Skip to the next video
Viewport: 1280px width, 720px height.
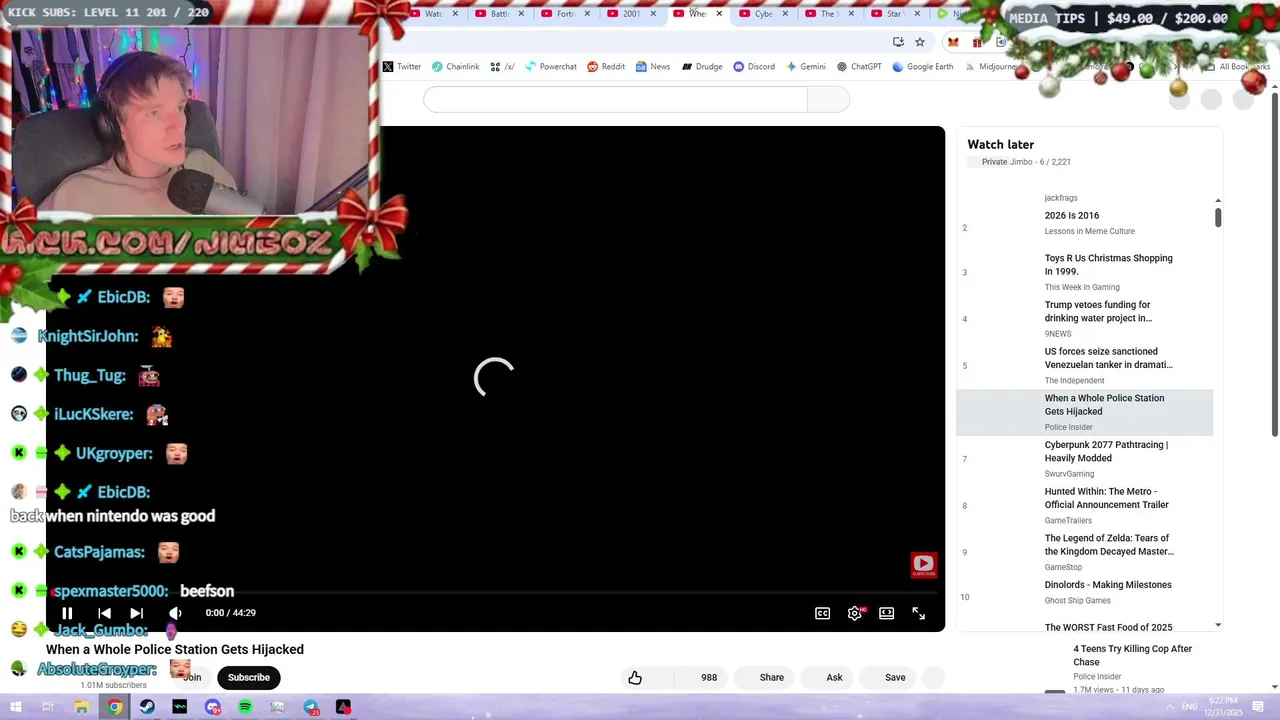click(137, 613)
